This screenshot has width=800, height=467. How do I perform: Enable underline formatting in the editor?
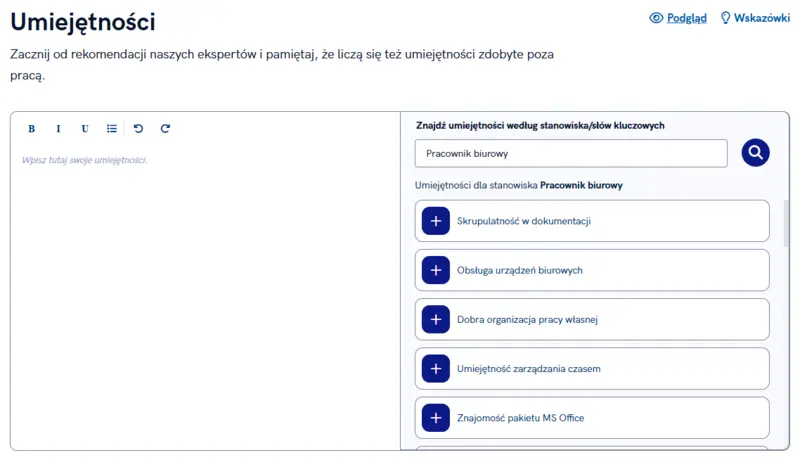(85, 128)
